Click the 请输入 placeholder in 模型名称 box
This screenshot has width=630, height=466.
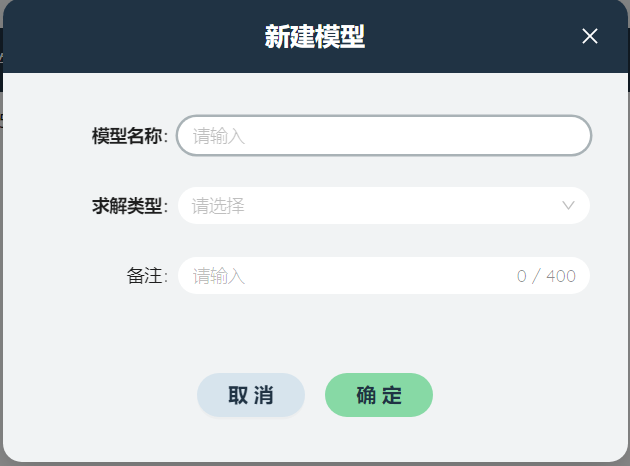[x=219, y=136]
